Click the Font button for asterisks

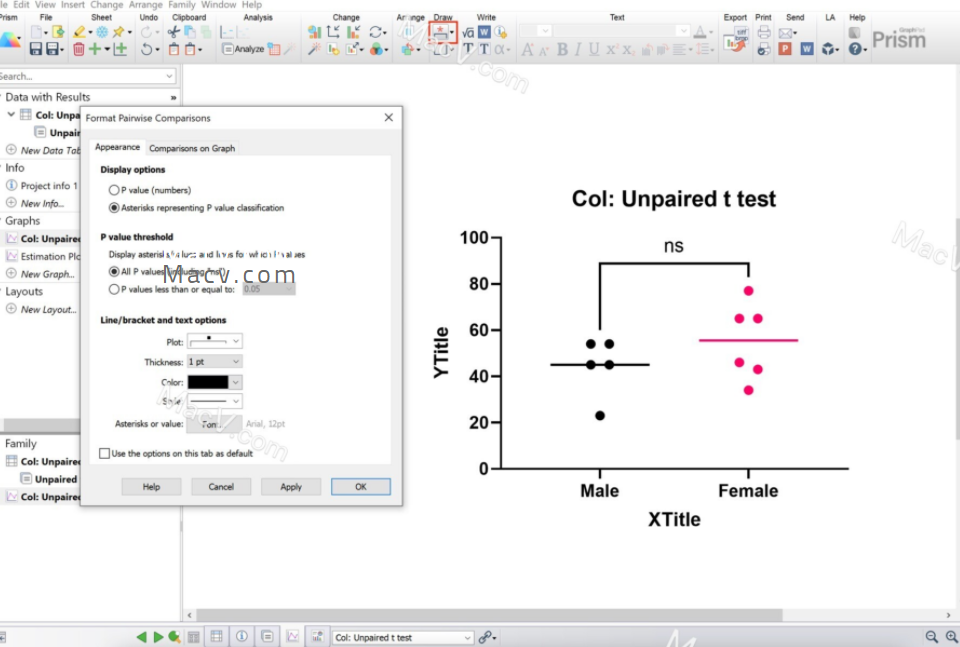click(x=214, y=424)
